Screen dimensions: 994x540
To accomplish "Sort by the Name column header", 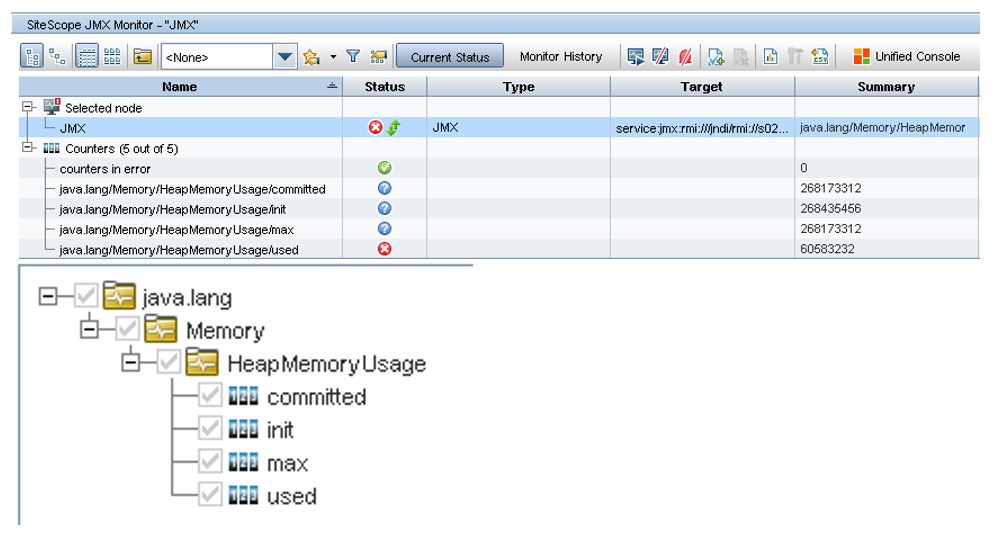I will (180, 87).
